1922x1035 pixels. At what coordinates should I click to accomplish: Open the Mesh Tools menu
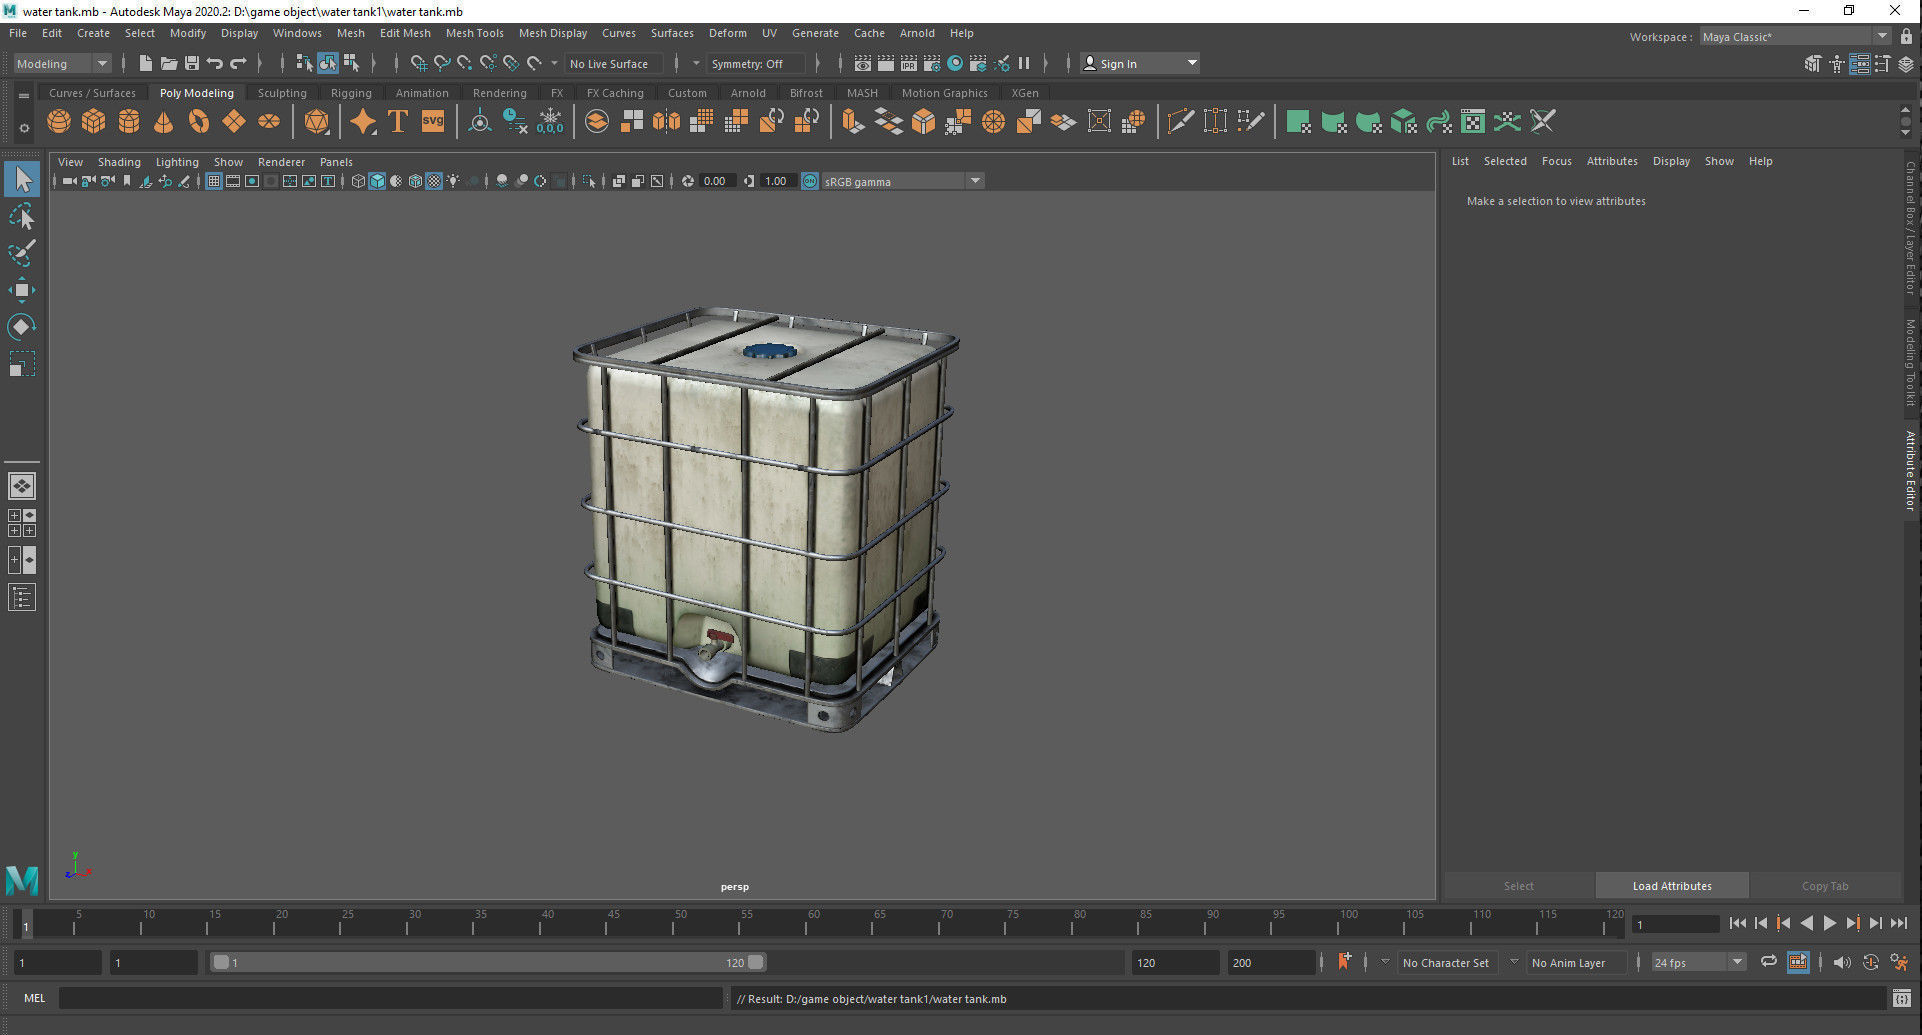pyautogui.click(x=474, y=33)
